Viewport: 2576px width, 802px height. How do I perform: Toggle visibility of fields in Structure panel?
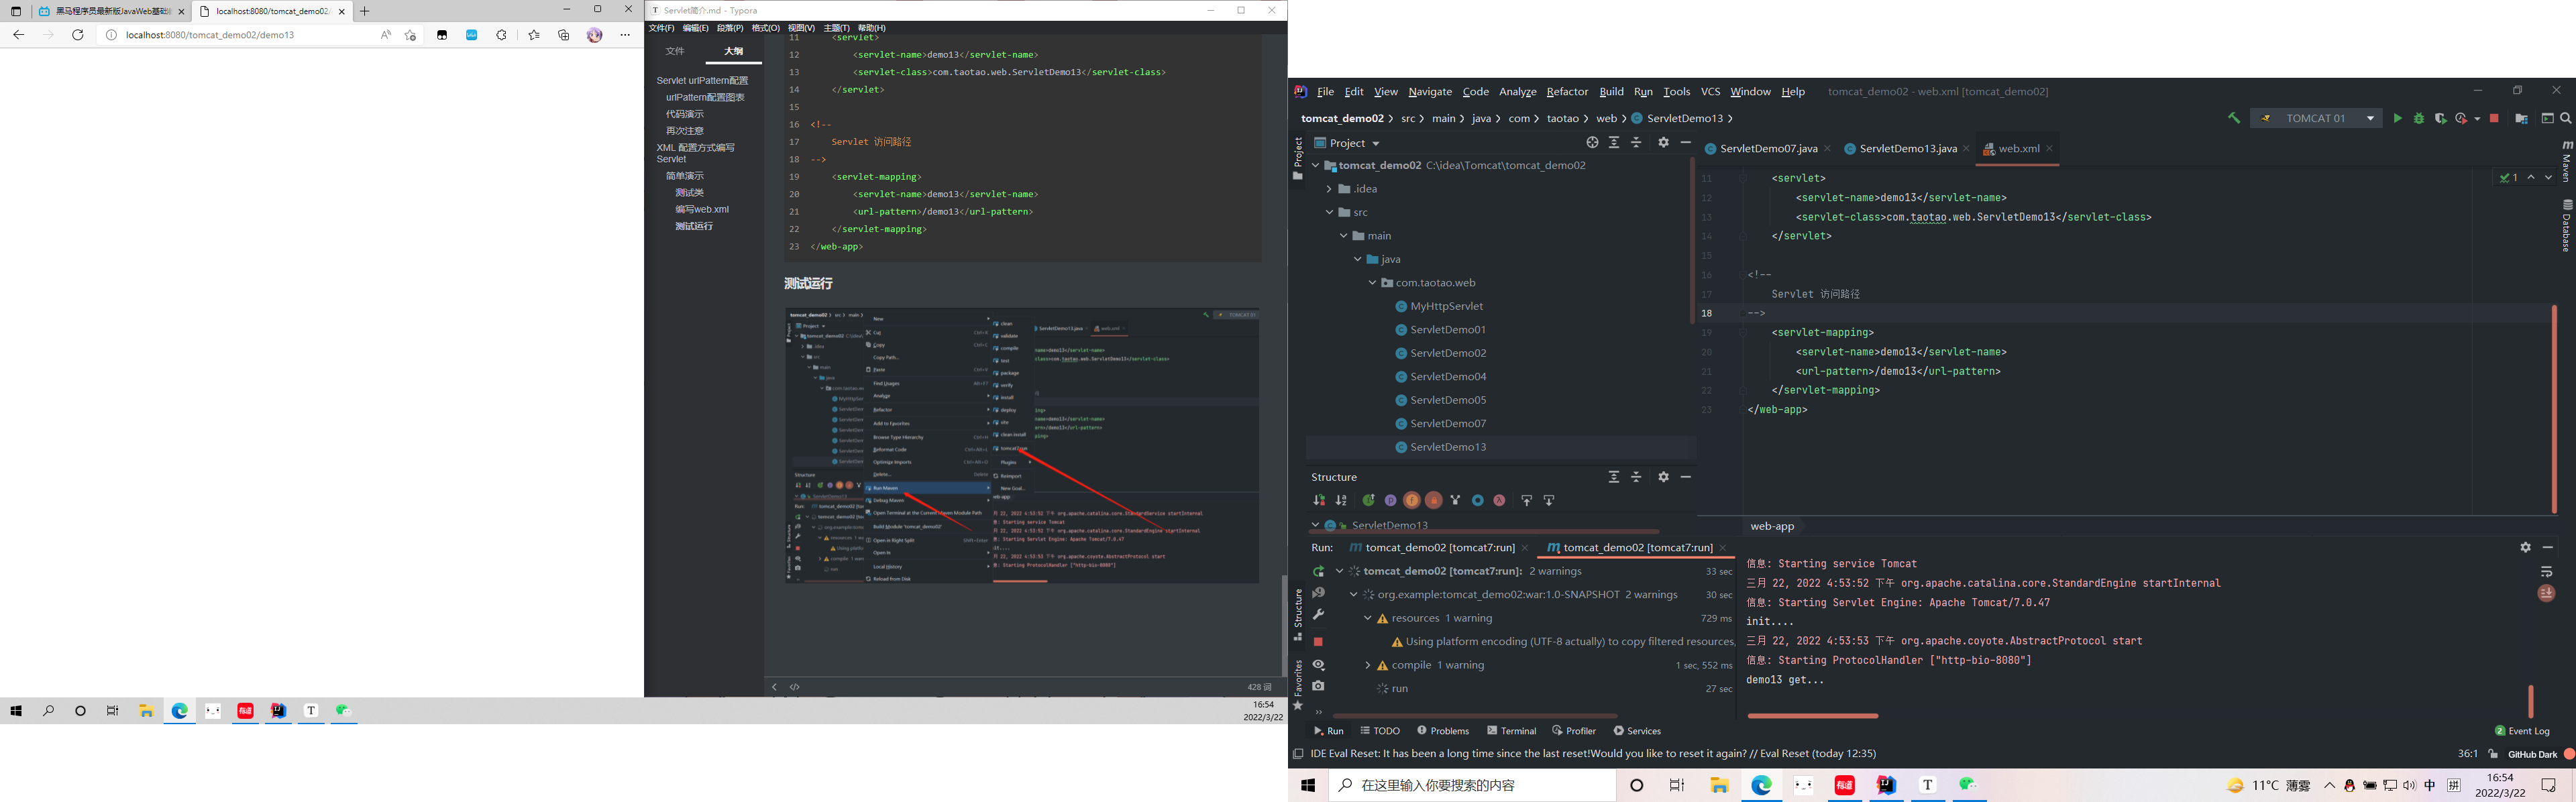(x=1412, y=500)
